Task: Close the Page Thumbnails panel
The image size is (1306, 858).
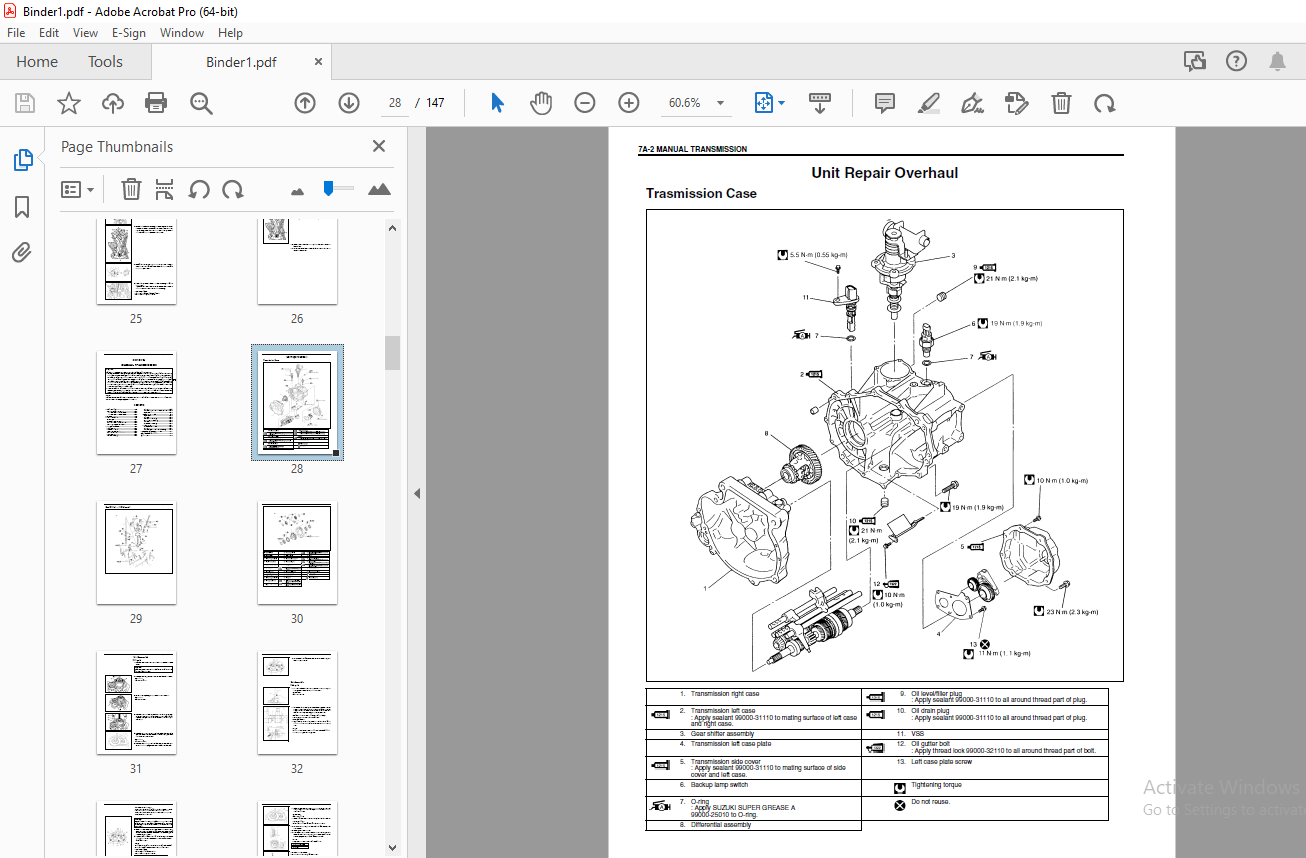Action: [379, 146]
